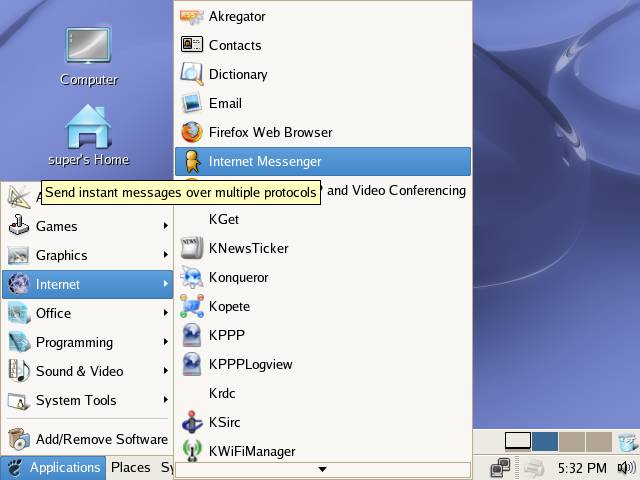Launch KWiFiManager
The width and height of the screenshot is (640, 480).
click(x=251, y=451)
